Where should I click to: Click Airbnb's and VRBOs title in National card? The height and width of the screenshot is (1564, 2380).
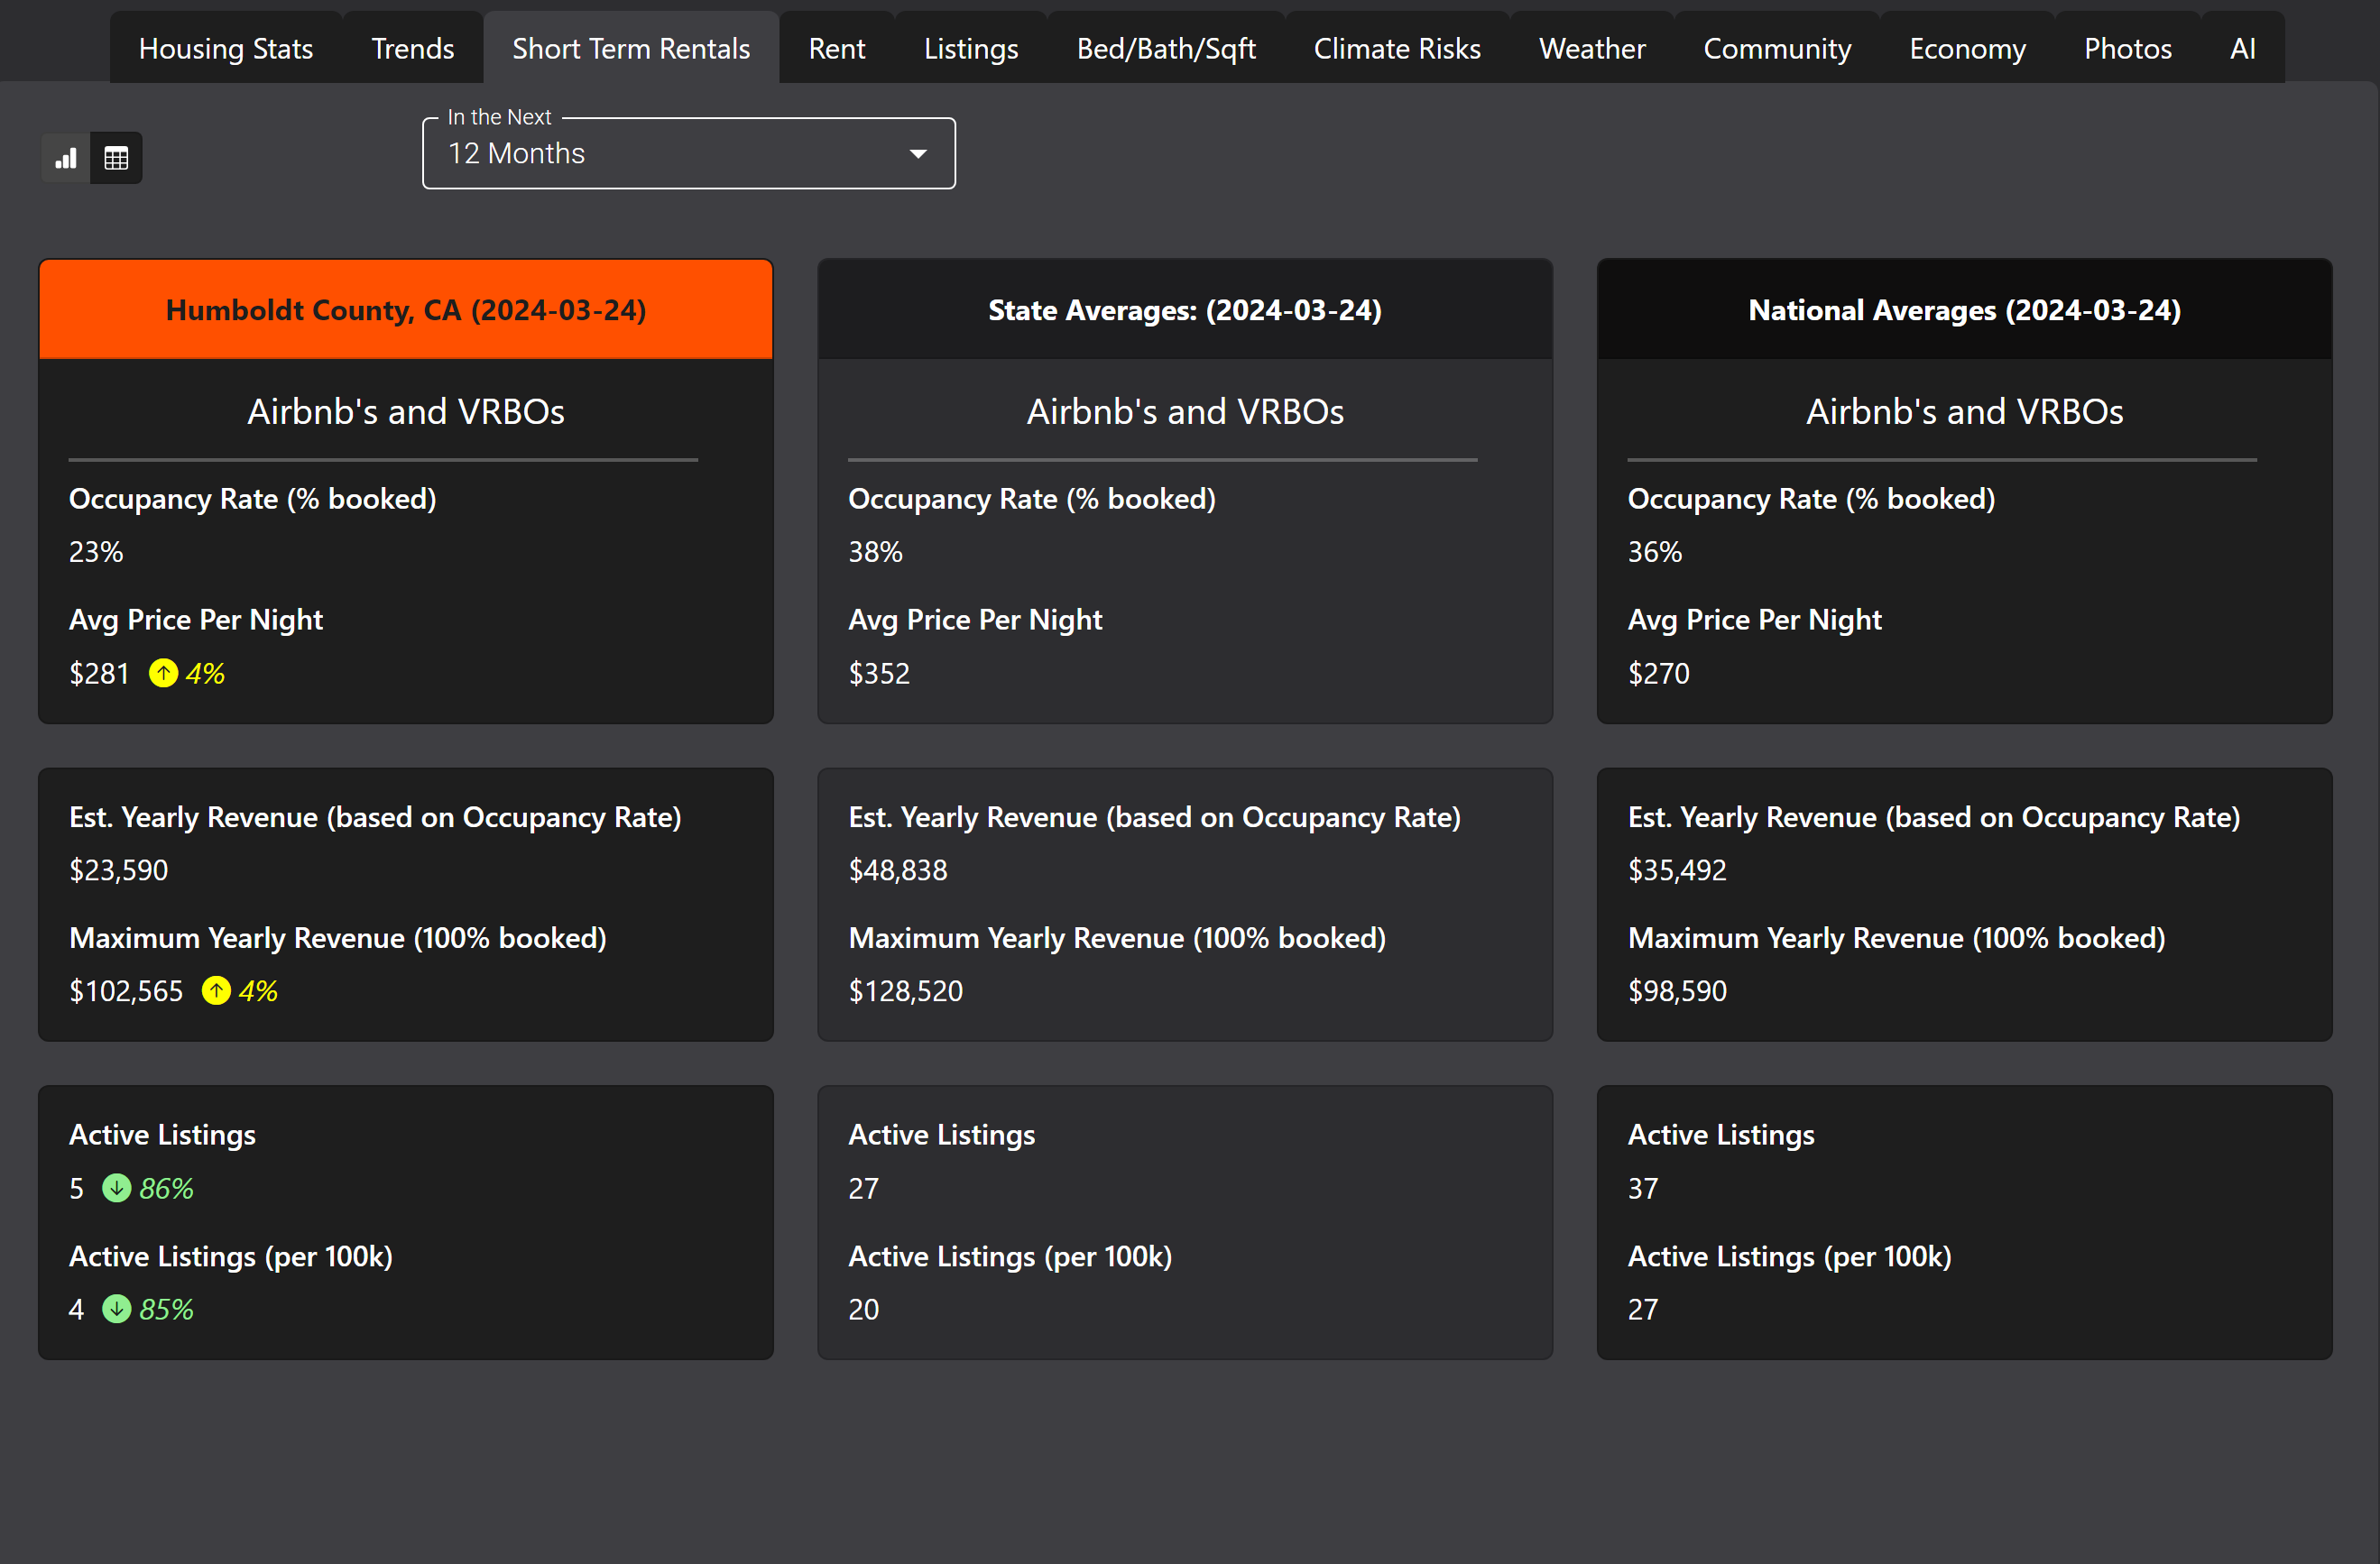1964,411
